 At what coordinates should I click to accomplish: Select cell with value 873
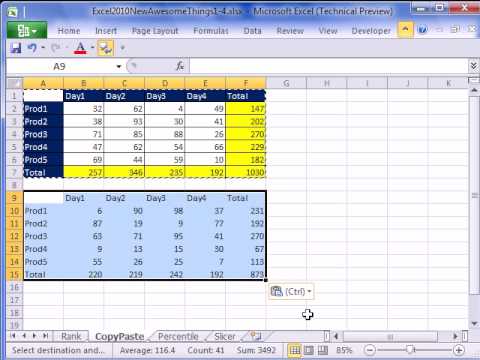coord(246,274)
